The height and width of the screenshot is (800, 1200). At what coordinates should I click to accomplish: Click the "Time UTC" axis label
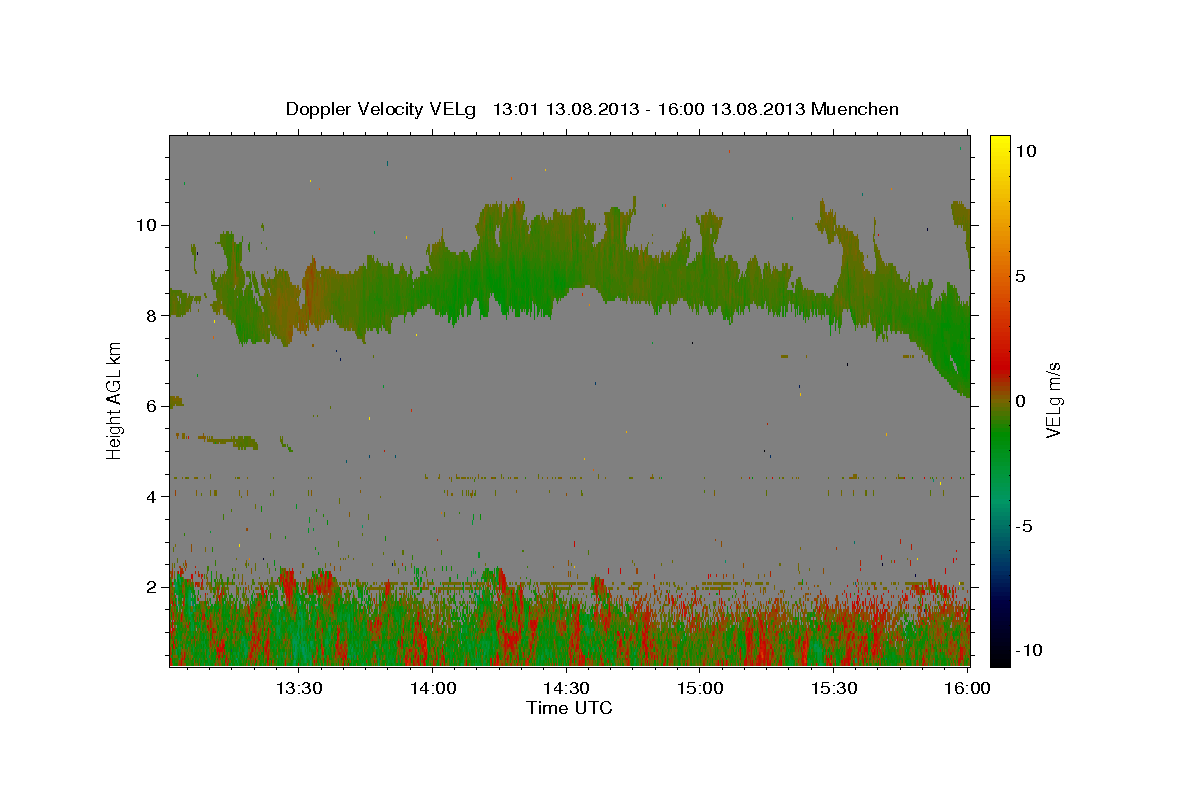coord(569,708)
